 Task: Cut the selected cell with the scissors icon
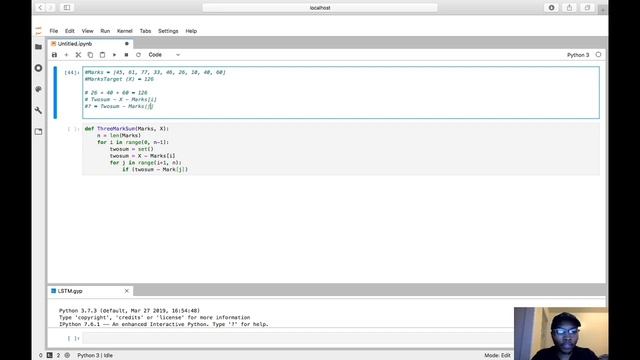[78, 55]
